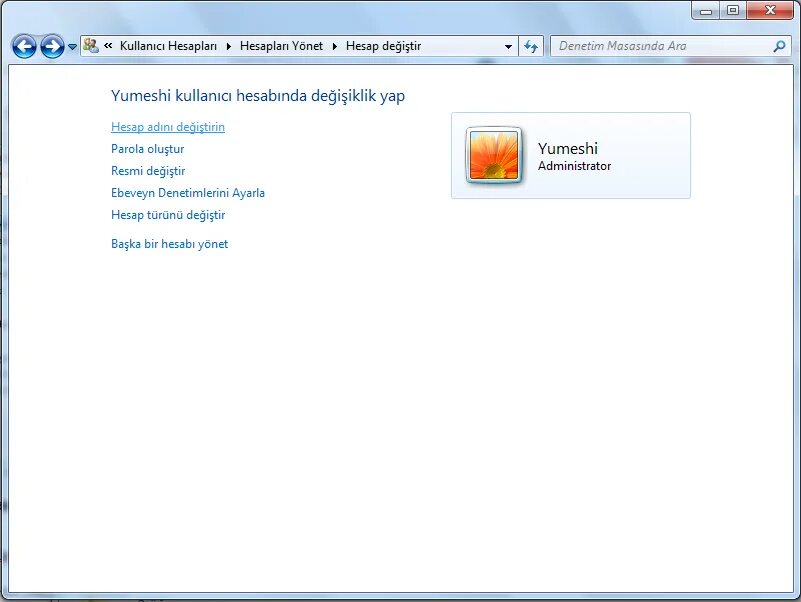Open the Kullanıcı Hesapları breadcrumb
Viewport: 801px width, 602px height.
click(x=168, y=46)
